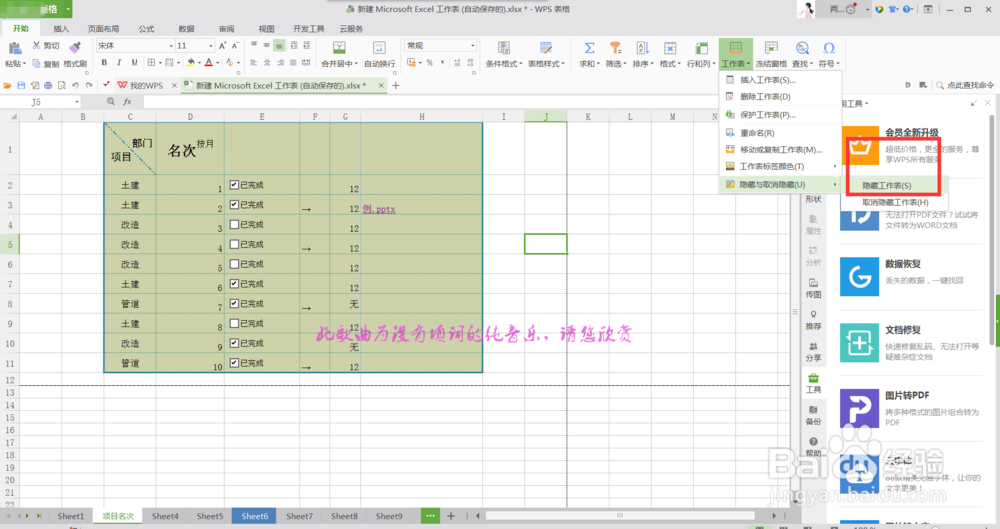Click the Copy (复制) icon
The width and height of the screenshot is (1000, 529).
pyautogui.click(x=36, y=64)
